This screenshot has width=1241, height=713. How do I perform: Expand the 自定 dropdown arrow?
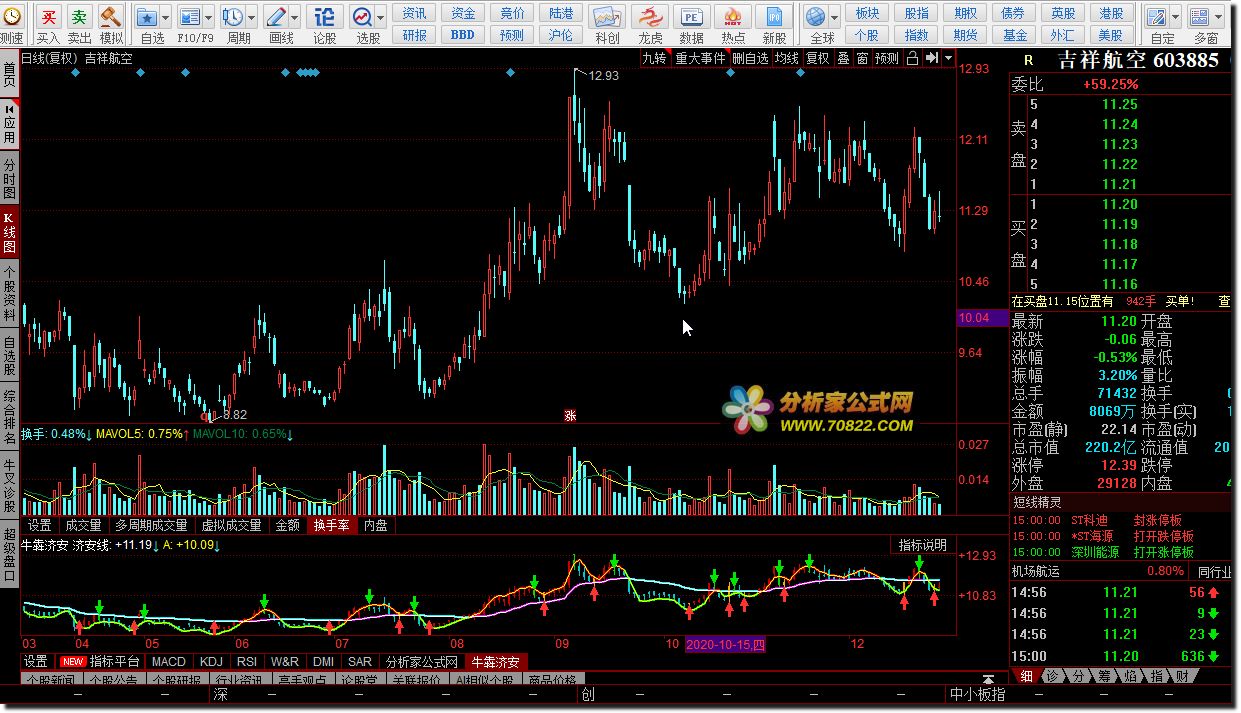point(1174,17)
